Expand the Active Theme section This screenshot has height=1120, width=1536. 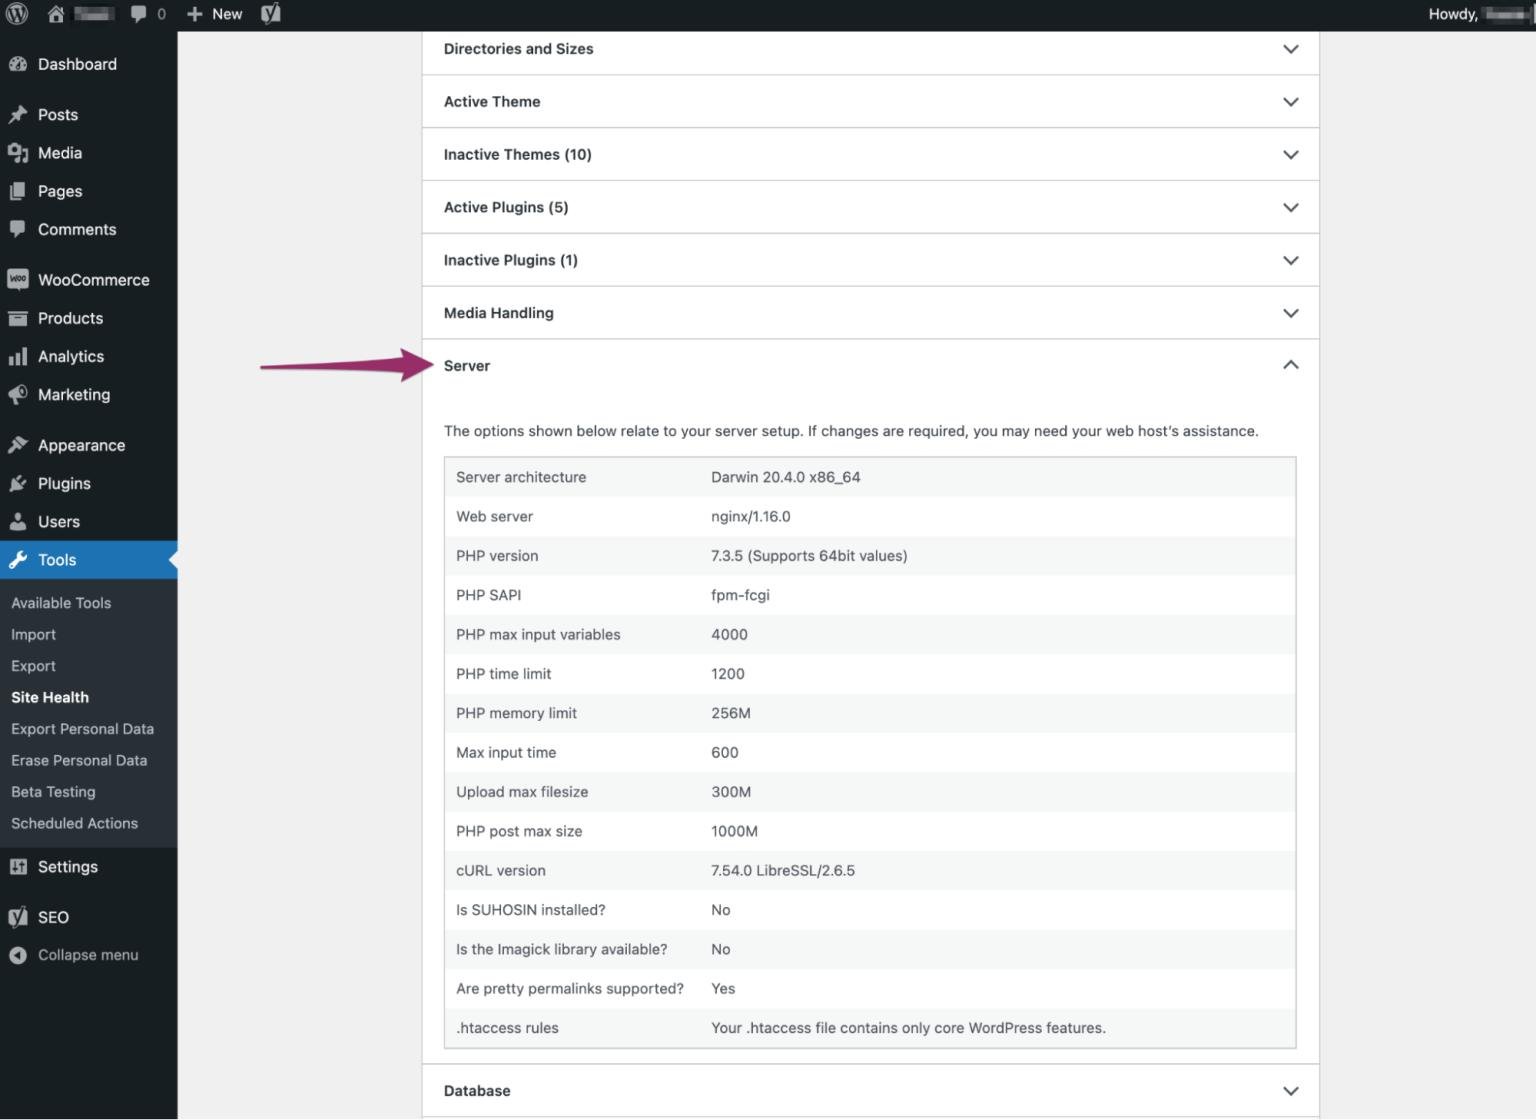(x=870, y=102)
